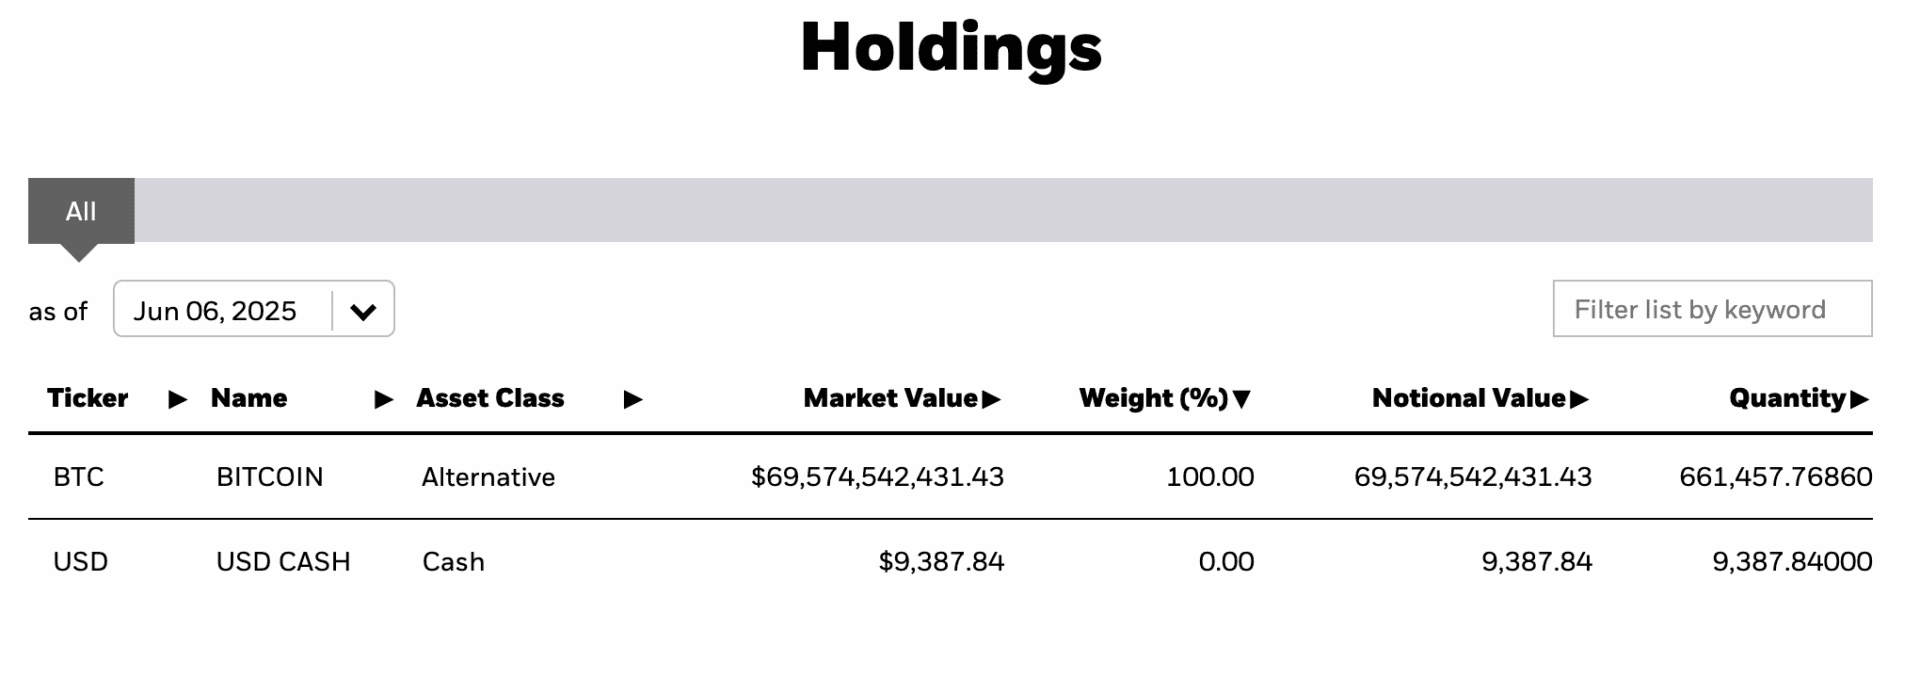This screenshot has height=678, width=1920.
Task: Click the Notional Value sort arrow
Action: (1579, 400)
